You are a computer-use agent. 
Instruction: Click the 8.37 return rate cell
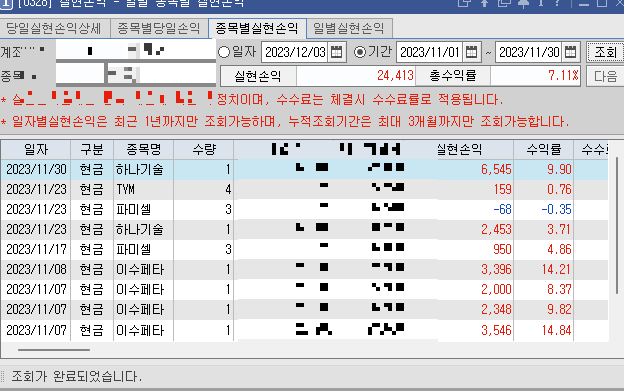(x=544, y=289)
